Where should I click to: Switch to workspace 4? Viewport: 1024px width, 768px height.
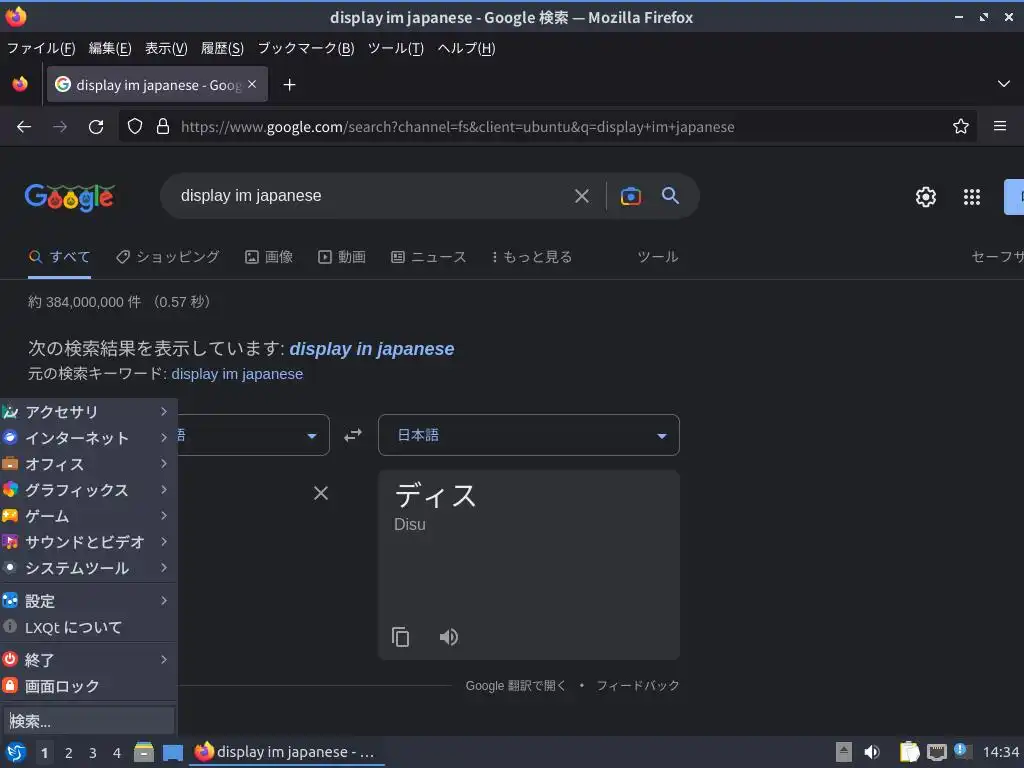coord(116,753)
